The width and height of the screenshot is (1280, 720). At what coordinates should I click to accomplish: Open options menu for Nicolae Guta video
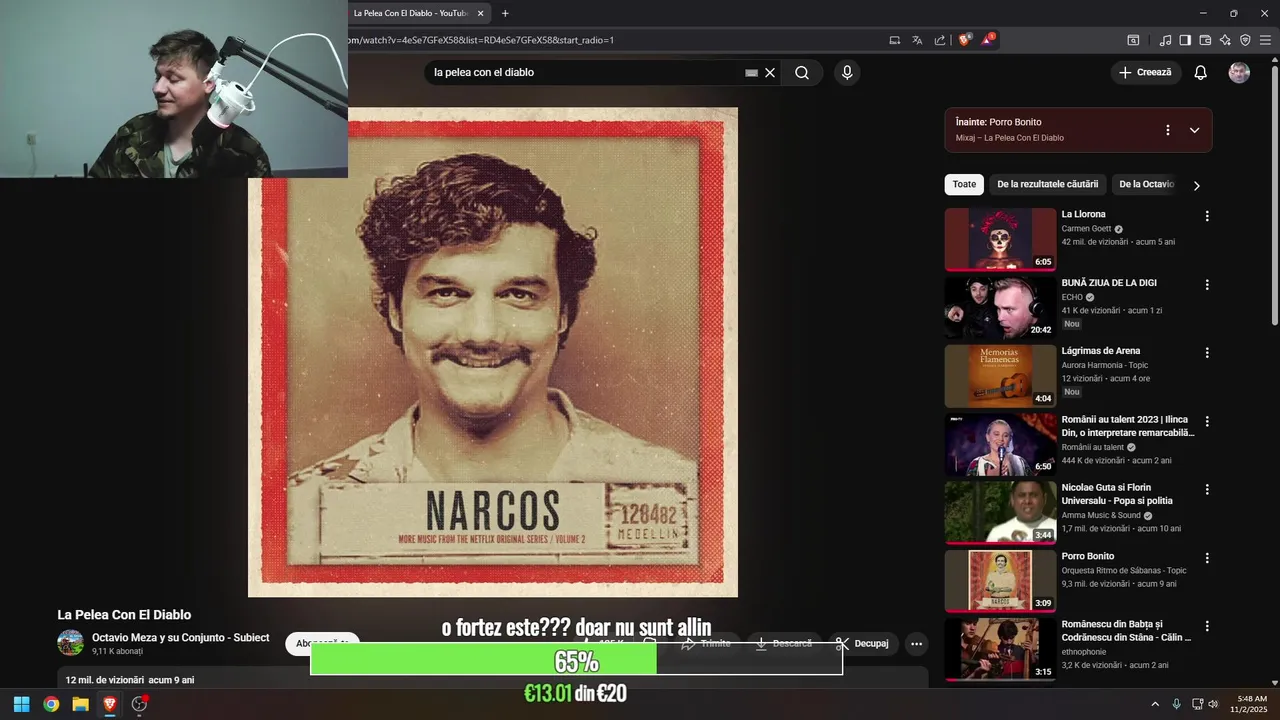click(1207, 490)
